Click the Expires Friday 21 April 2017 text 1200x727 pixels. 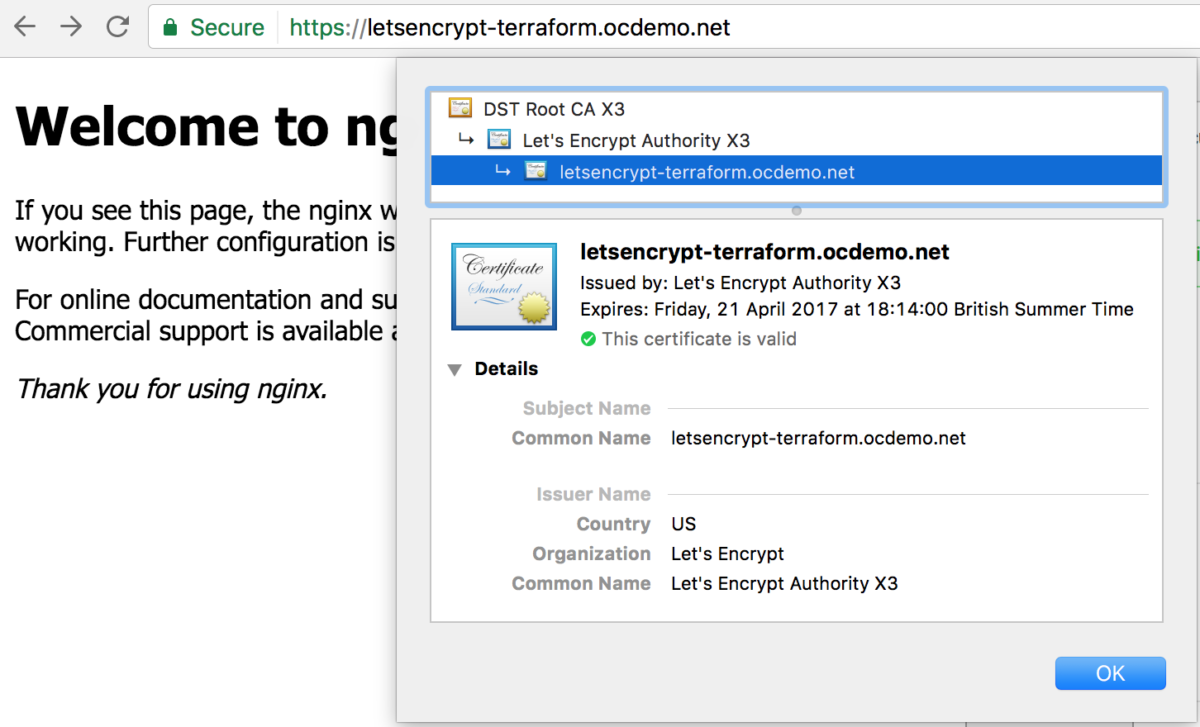point(857,310)
